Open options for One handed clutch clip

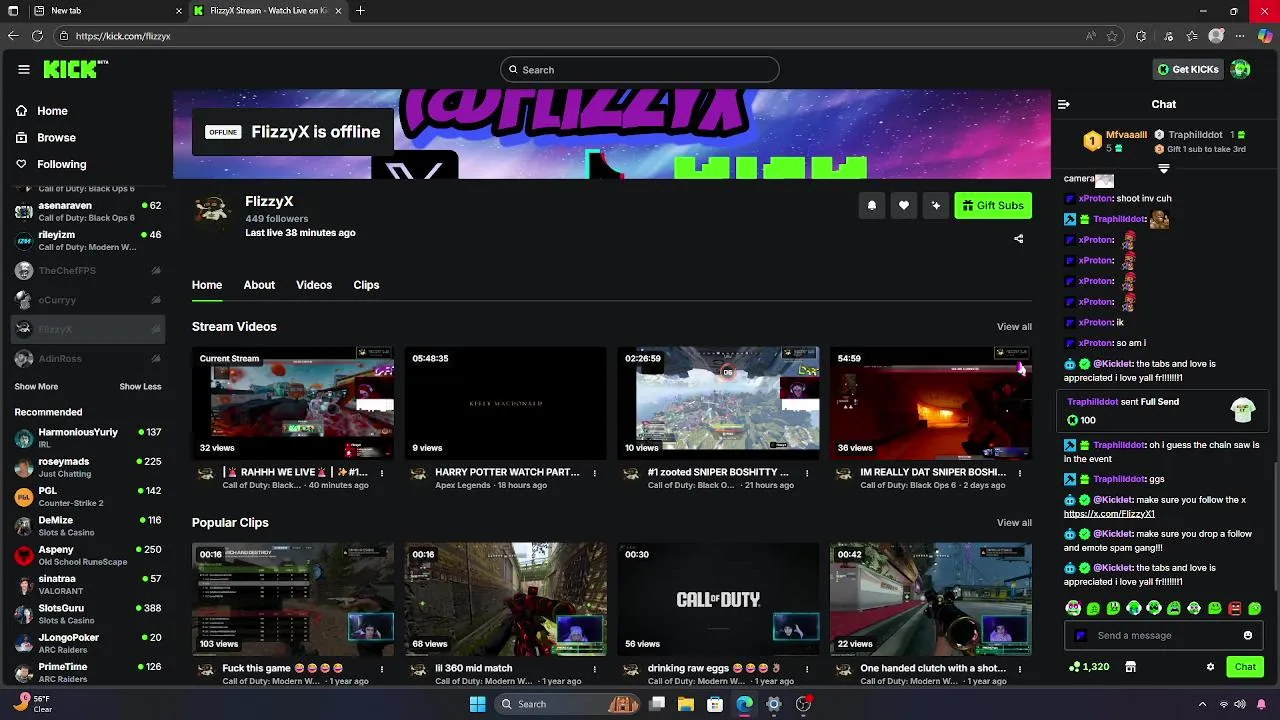pos(1020,669)
